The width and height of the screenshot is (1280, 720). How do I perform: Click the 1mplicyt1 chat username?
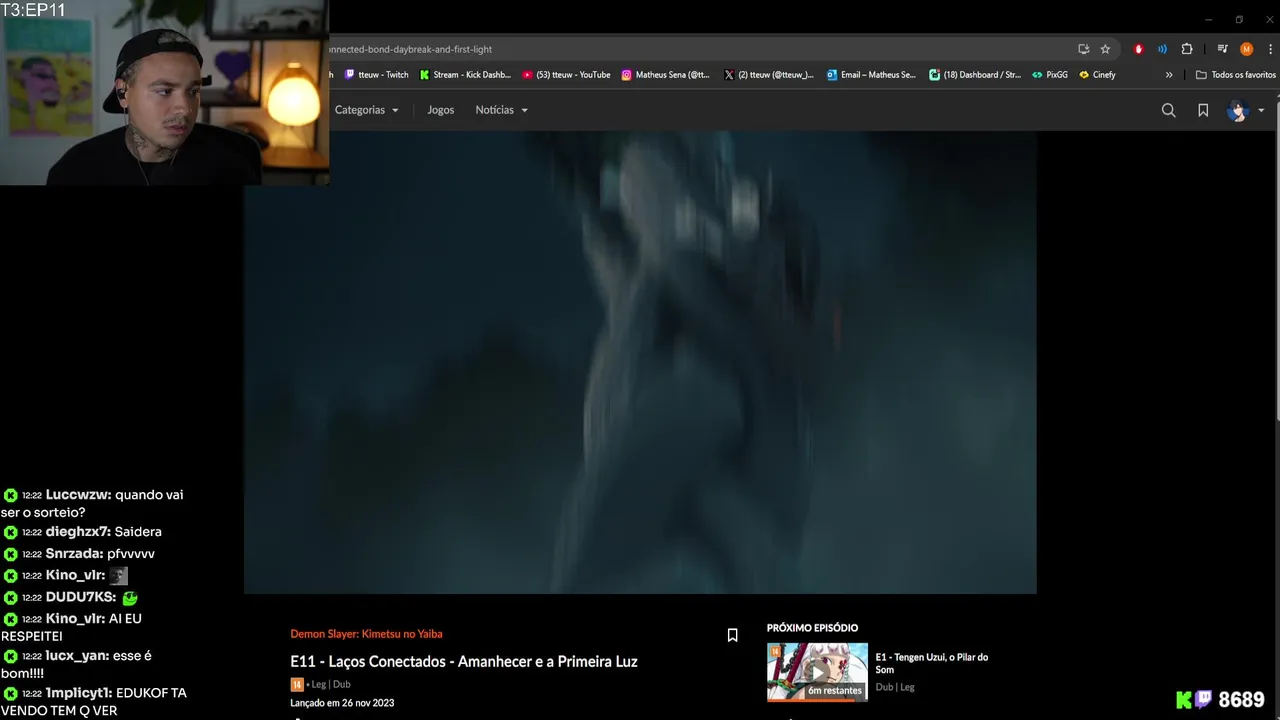coord(79,693)
